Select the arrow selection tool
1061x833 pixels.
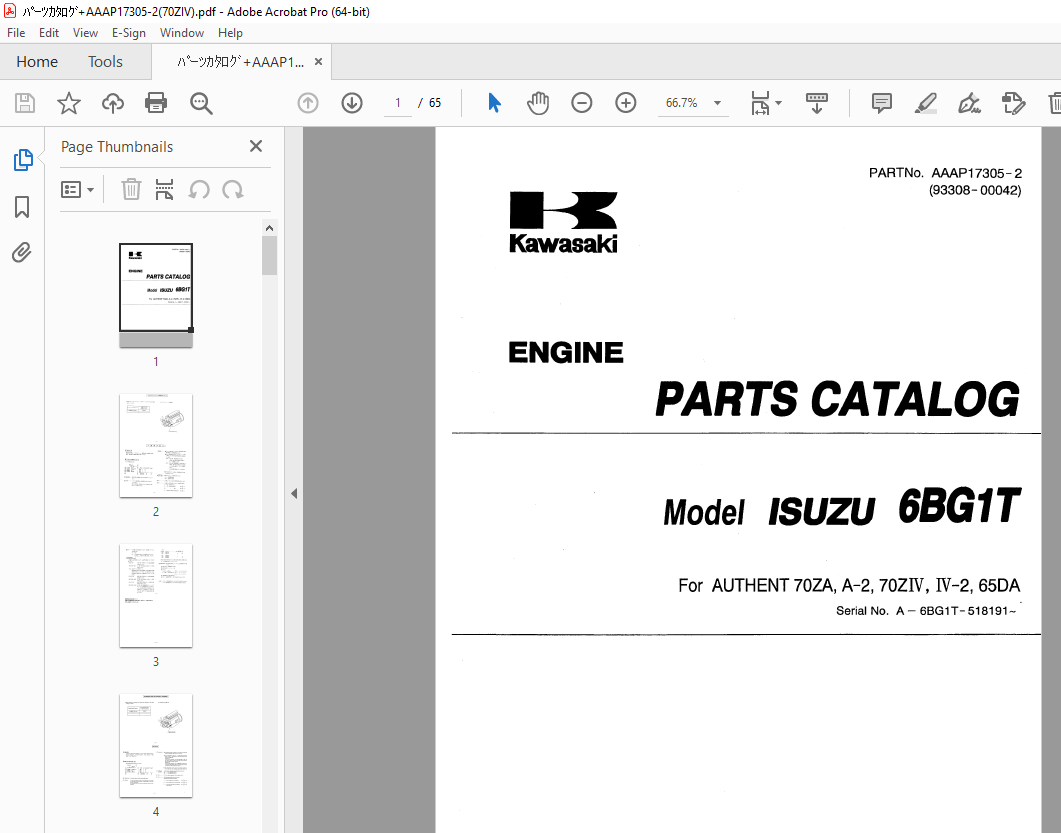(x=495, y=103)
